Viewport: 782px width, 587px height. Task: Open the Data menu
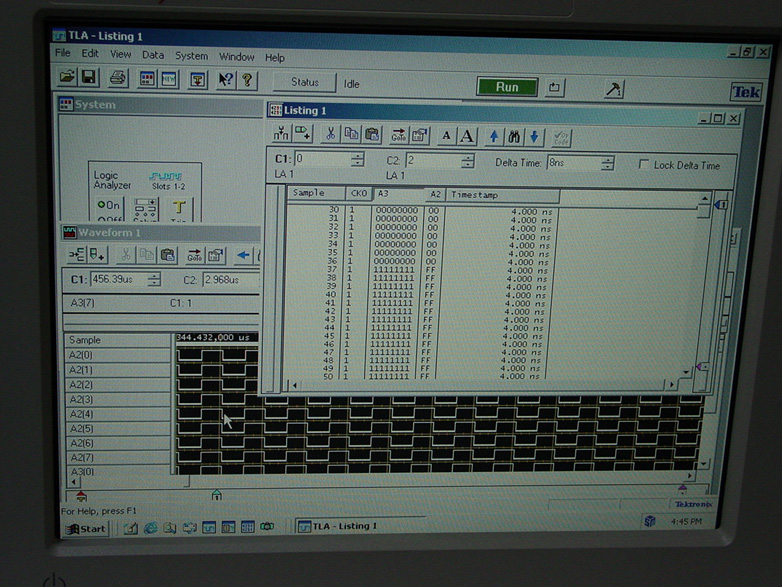(x=153, y=55)
